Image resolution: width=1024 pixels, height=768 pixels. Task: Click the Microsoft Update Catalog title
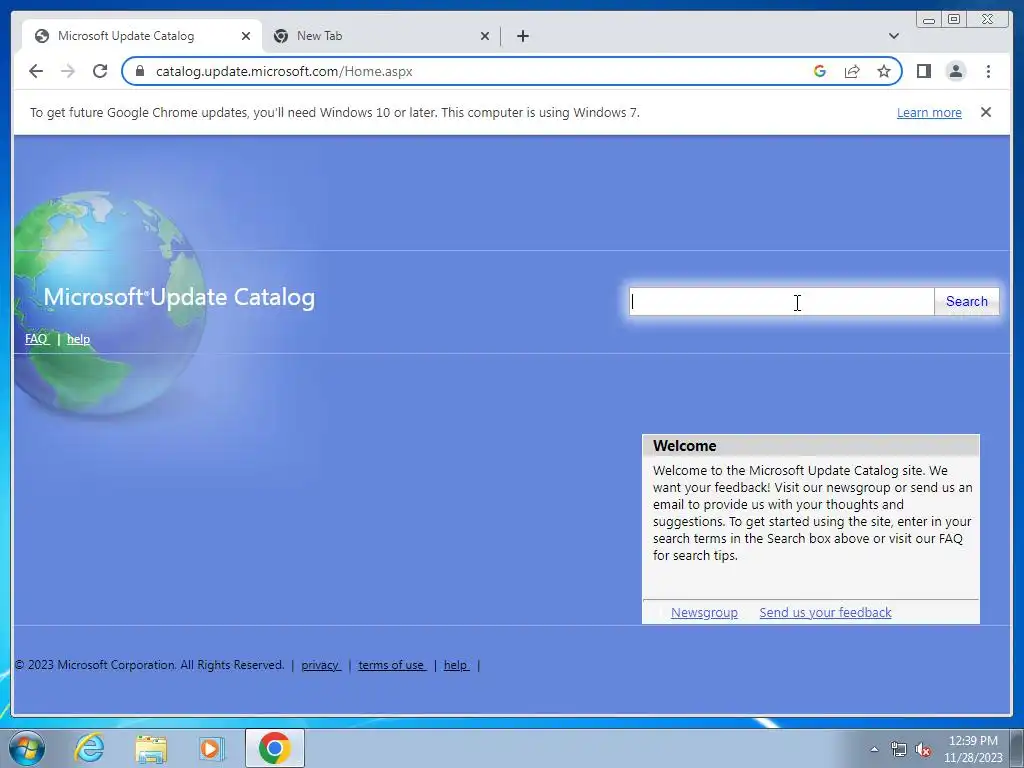[x=179, y=297]
